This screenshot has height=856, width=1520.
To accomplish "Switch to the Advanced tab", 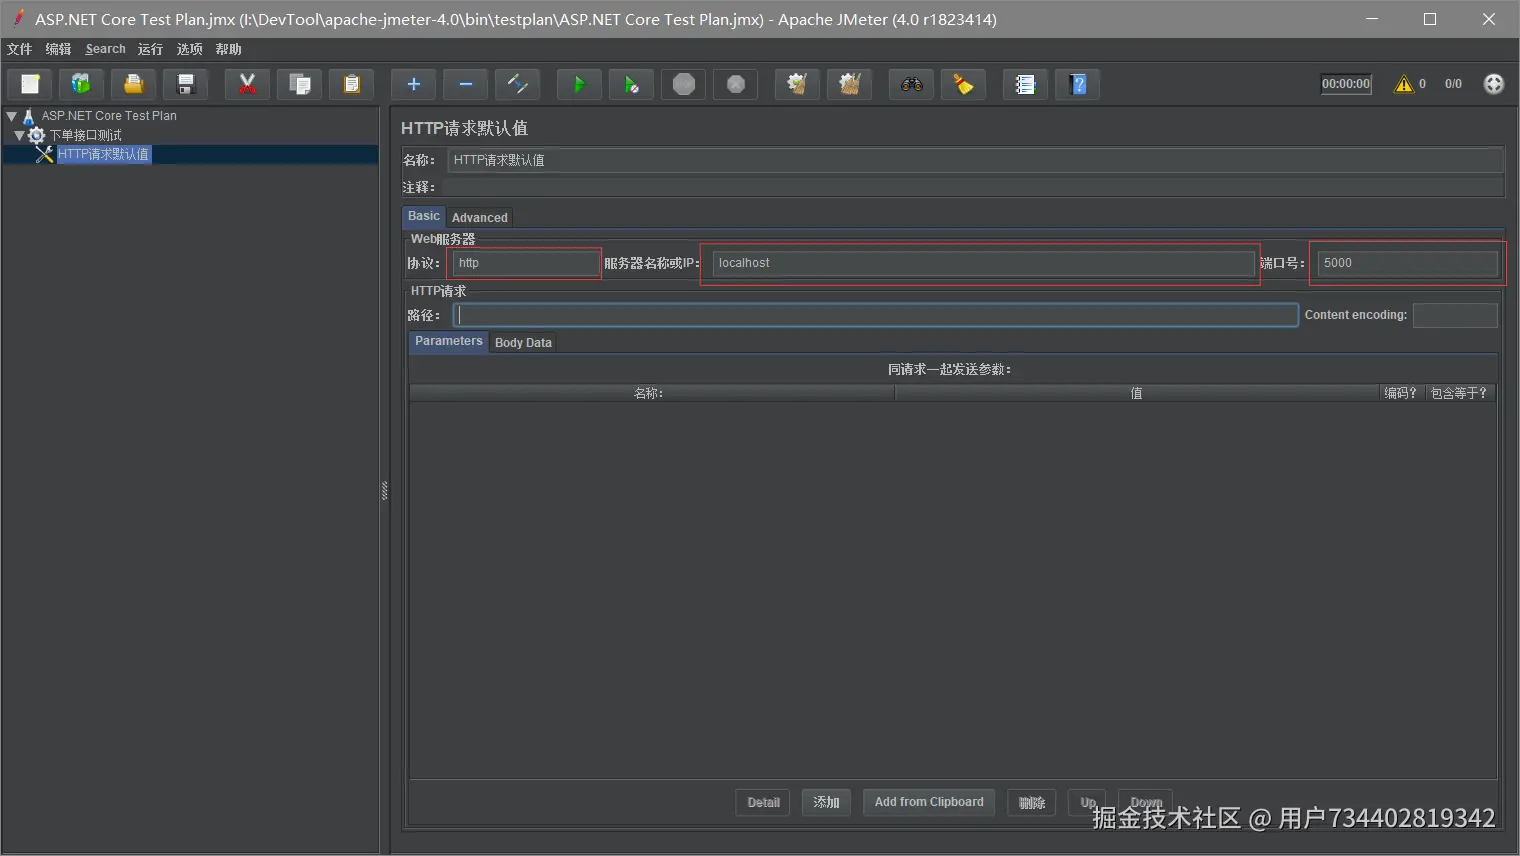I will (480, 217).
